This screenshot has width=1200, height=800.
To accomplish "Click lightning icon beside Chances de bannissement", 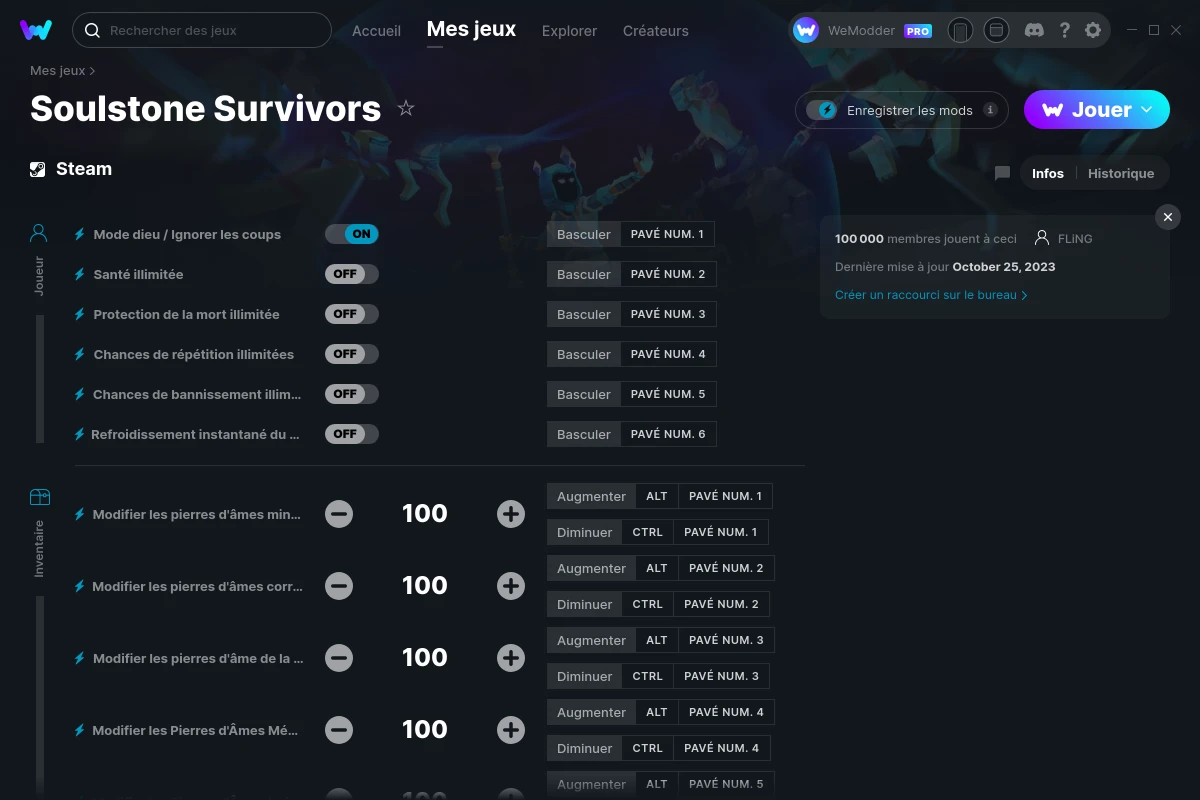I will coord(80,394).
